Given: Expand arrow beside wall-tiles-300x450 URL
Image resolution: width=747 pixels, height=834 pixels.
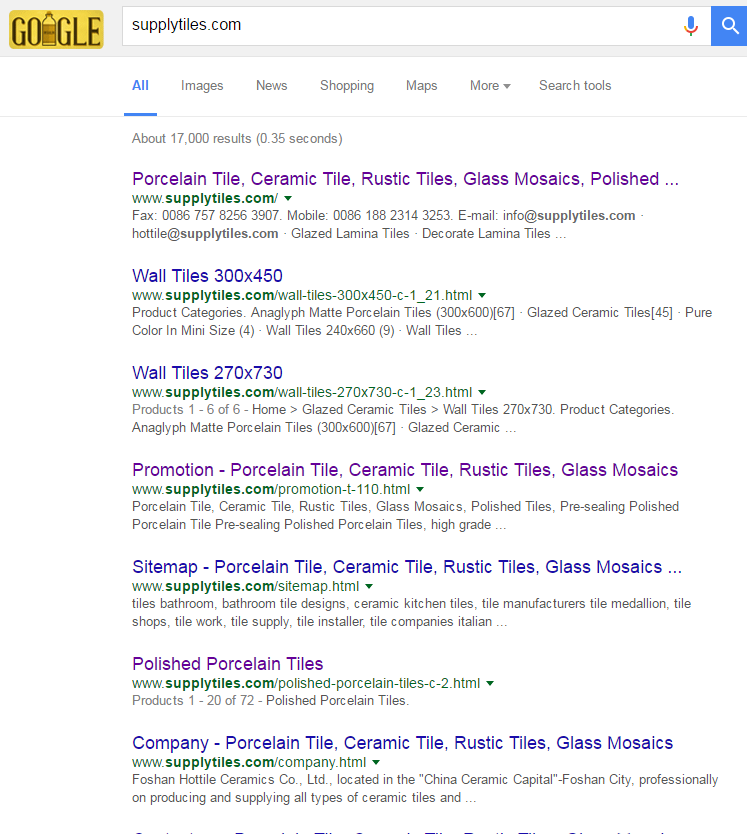Looking at the screenshot, I should (482, 295).
